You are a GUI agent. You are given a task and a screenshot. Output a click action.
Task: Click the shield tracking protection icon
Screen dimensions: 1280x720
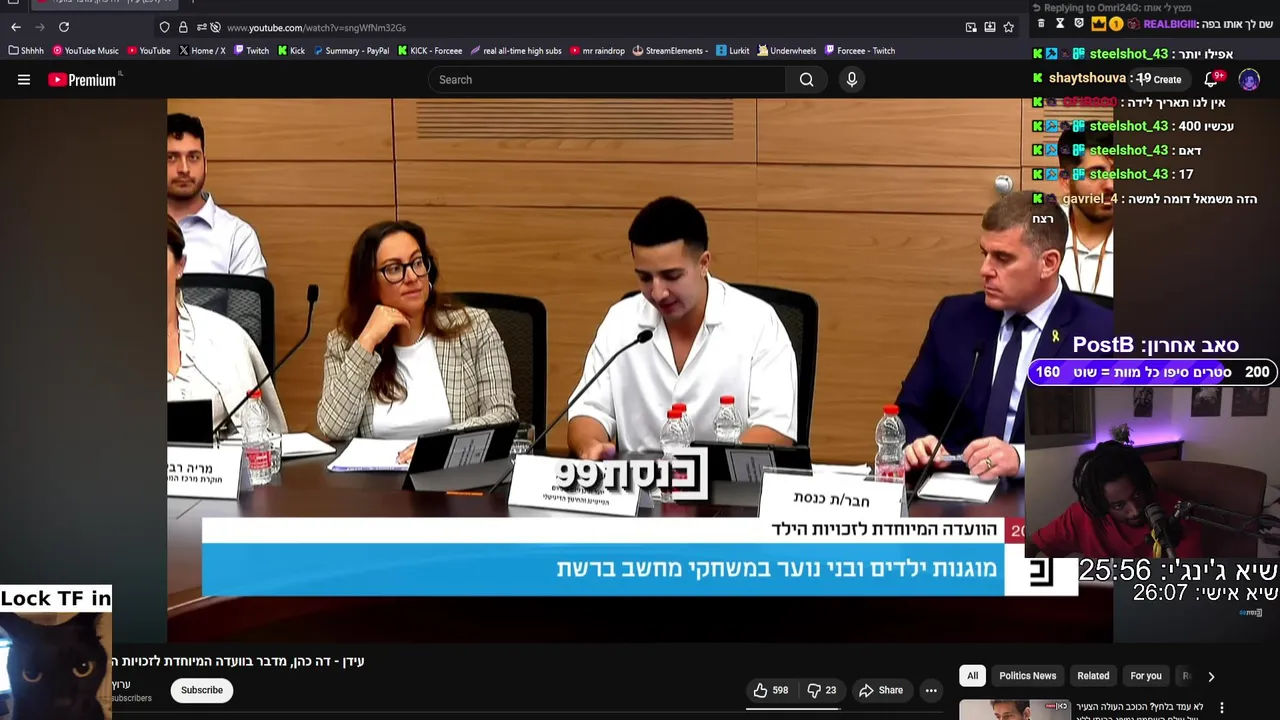coord(165,27)
